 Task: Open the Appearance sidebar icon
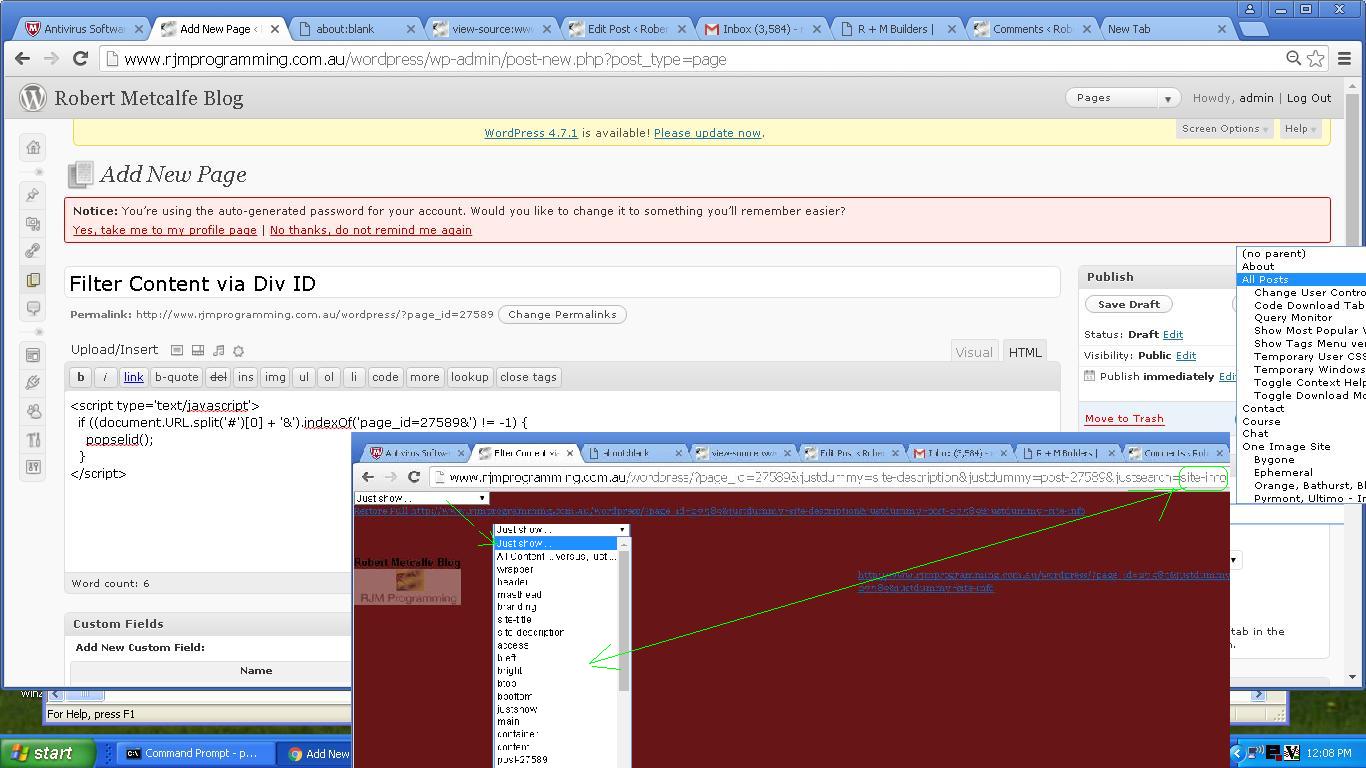(x=33, y=355)
